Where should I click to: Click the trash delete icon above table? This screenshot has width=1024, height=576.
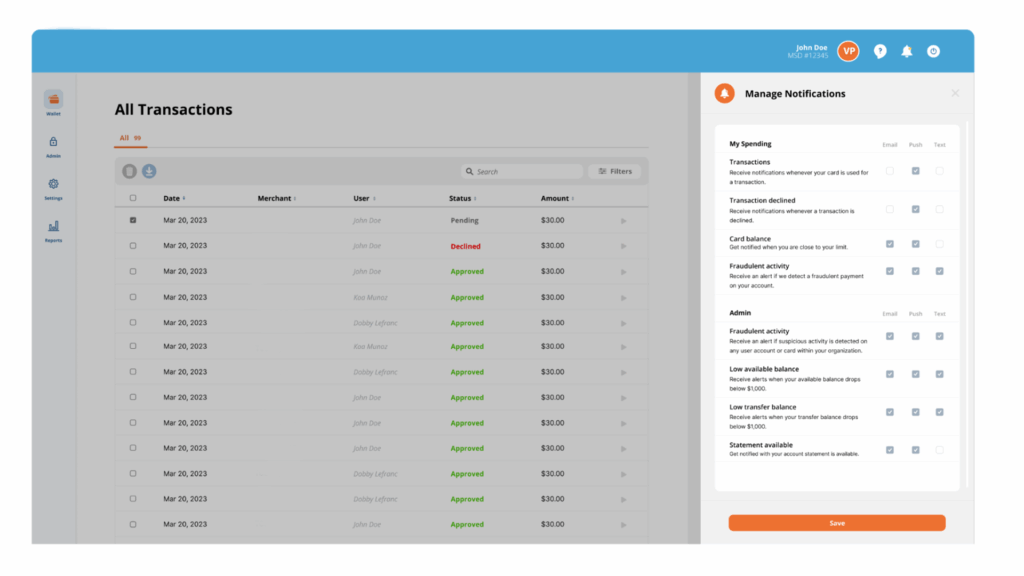pos(129,171)
